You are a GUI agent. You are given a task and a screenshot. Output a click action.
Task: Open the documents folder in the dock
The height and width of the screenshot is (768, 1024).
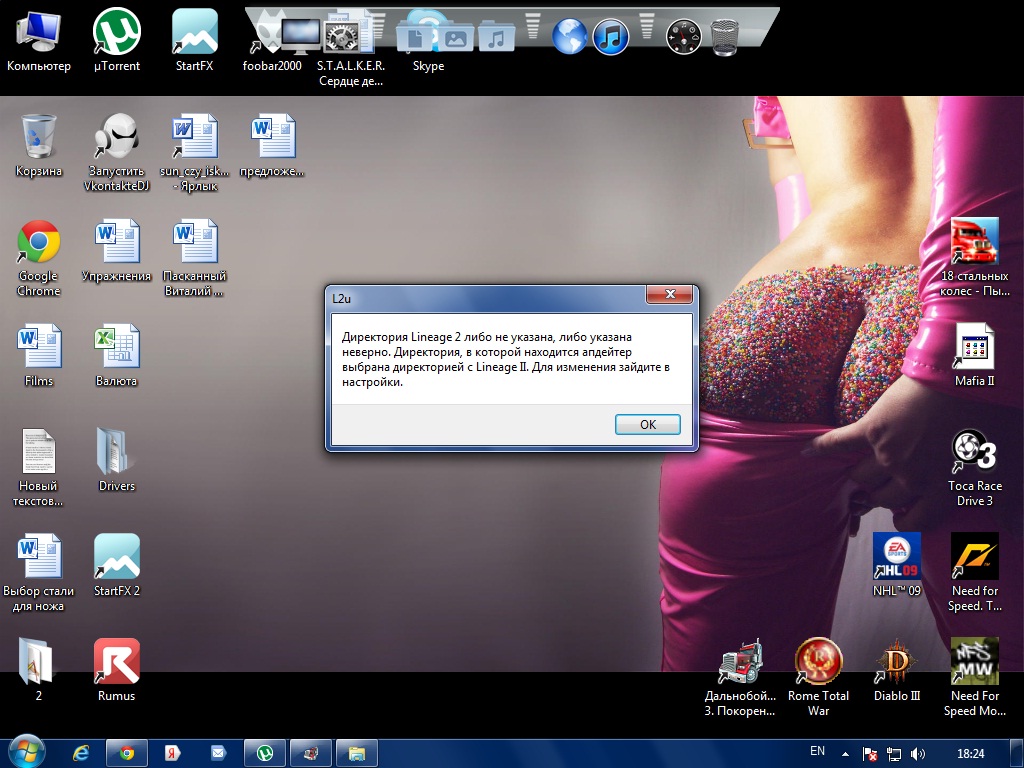[x=415, y=38]
